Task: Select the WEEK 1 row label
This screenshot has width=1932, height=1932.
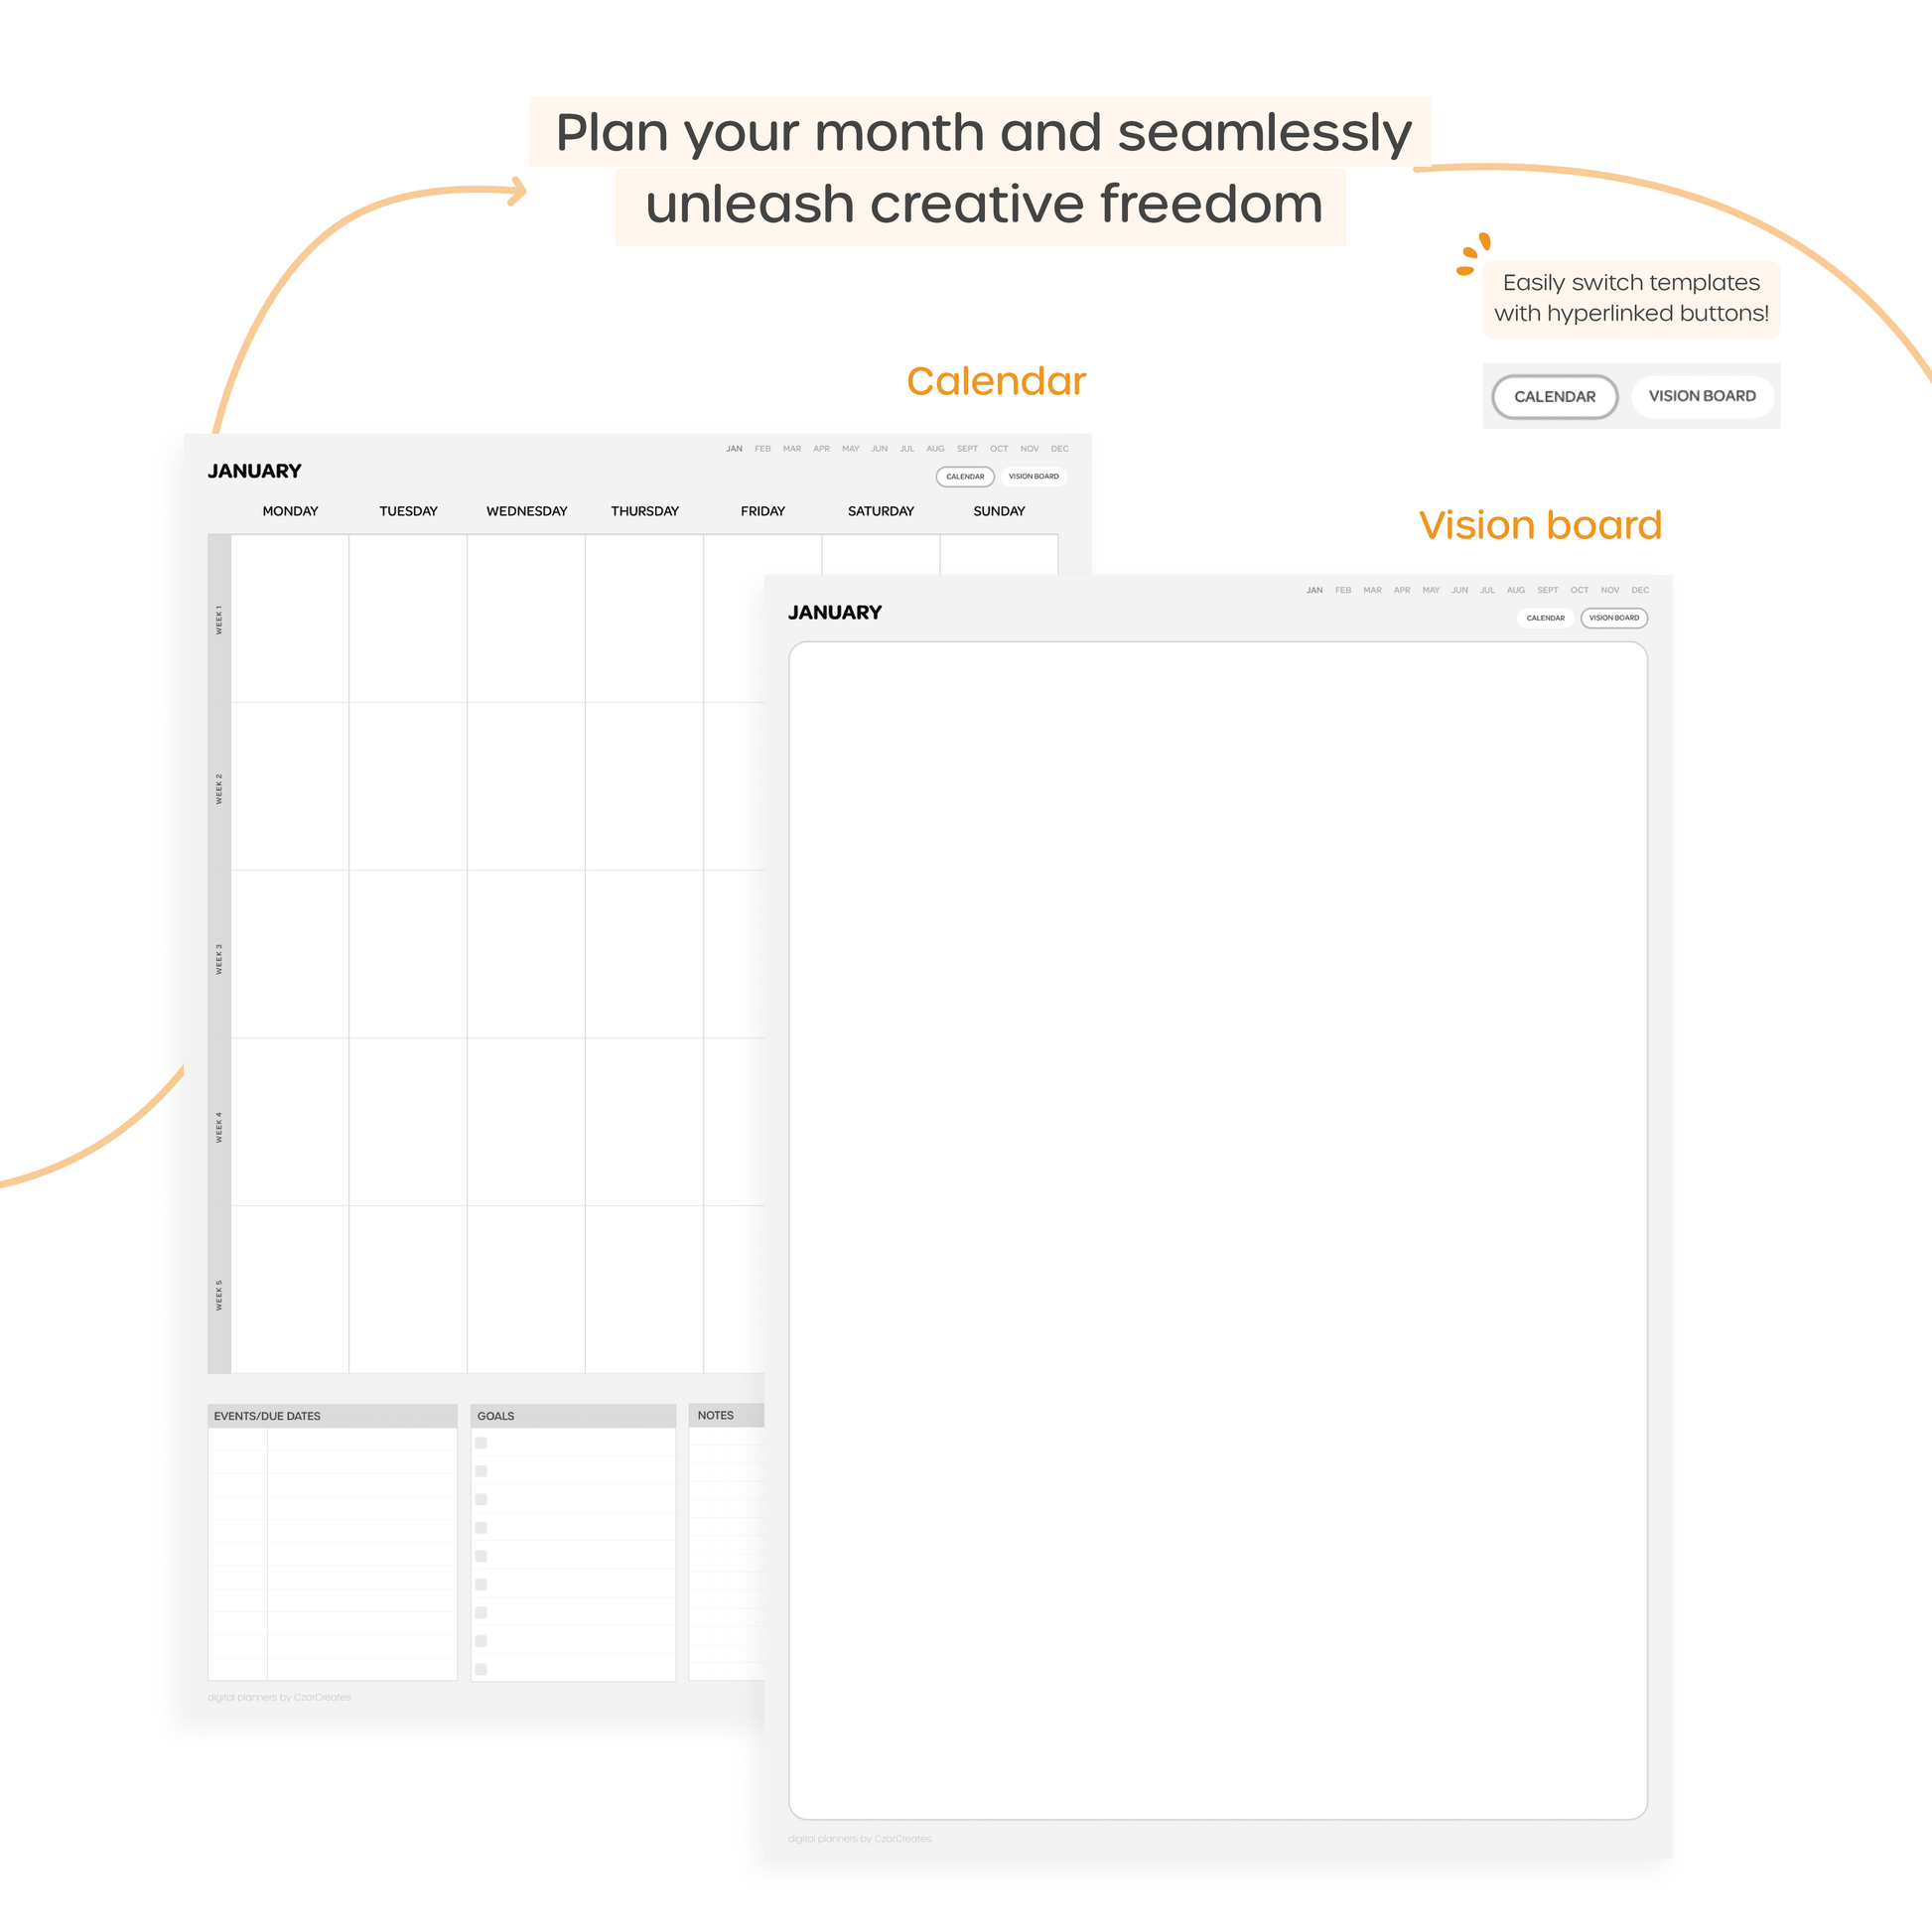Action: click(x=219, y=619)
